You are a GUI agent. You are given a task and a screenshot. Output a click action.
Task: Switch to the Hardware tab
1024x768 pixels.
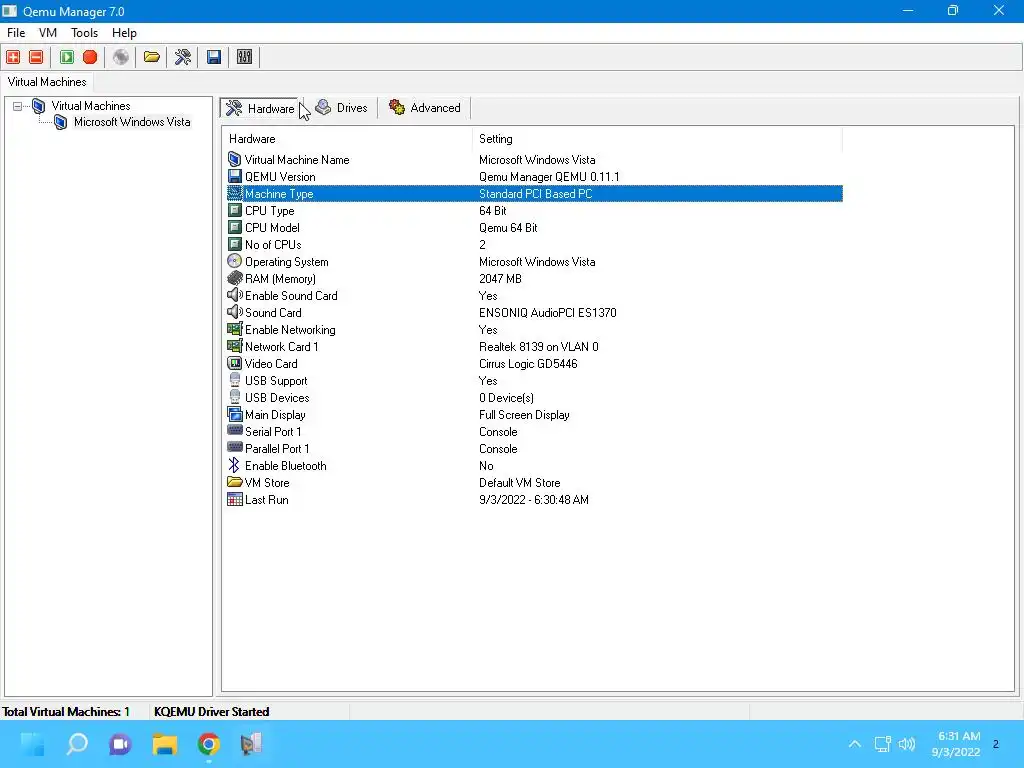[260, 108]
